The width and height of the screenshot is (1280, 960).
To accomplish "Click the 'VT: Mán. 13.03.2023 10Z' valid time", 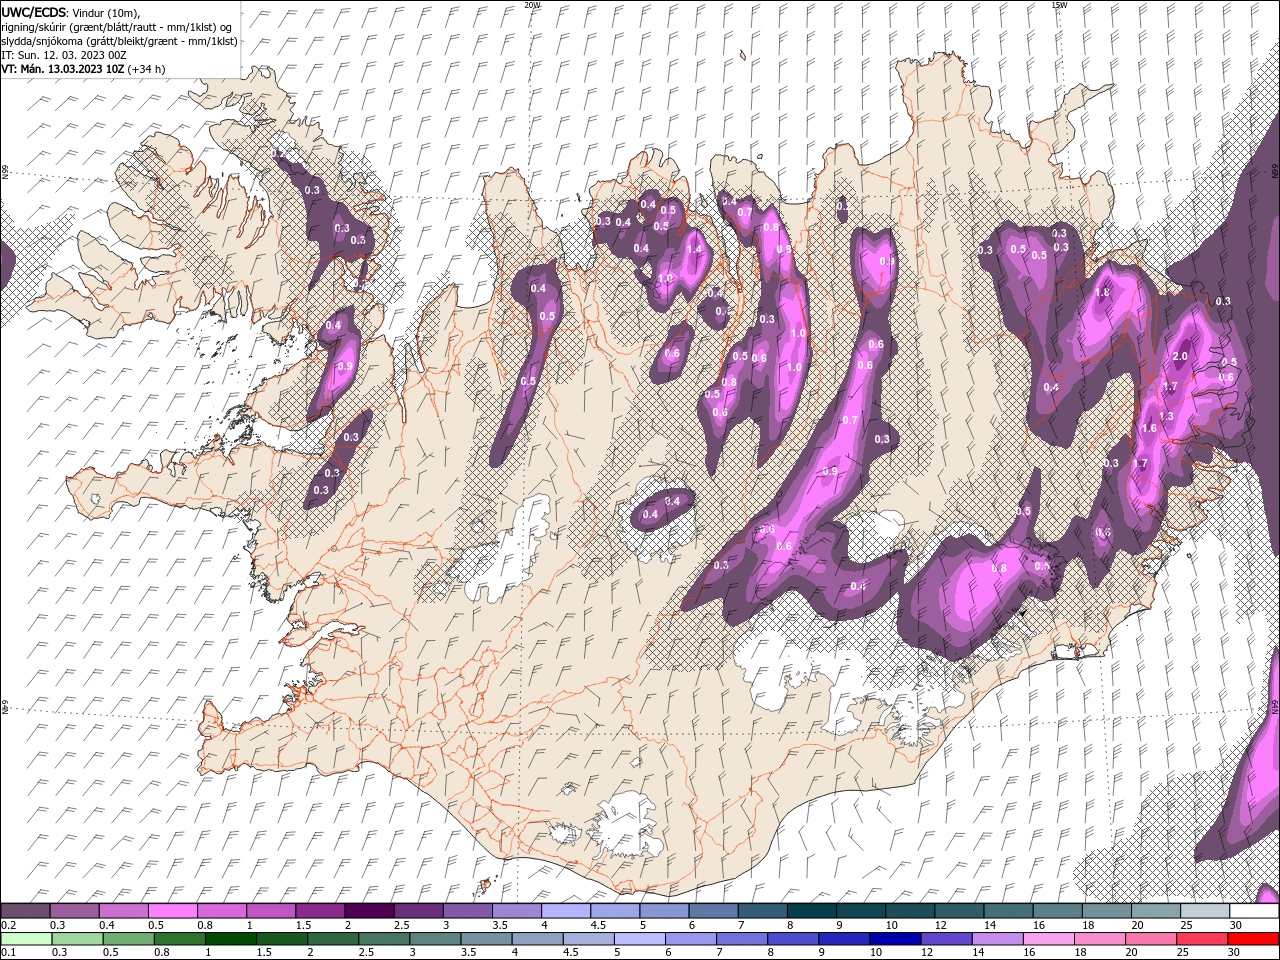I will click(63, 69).
